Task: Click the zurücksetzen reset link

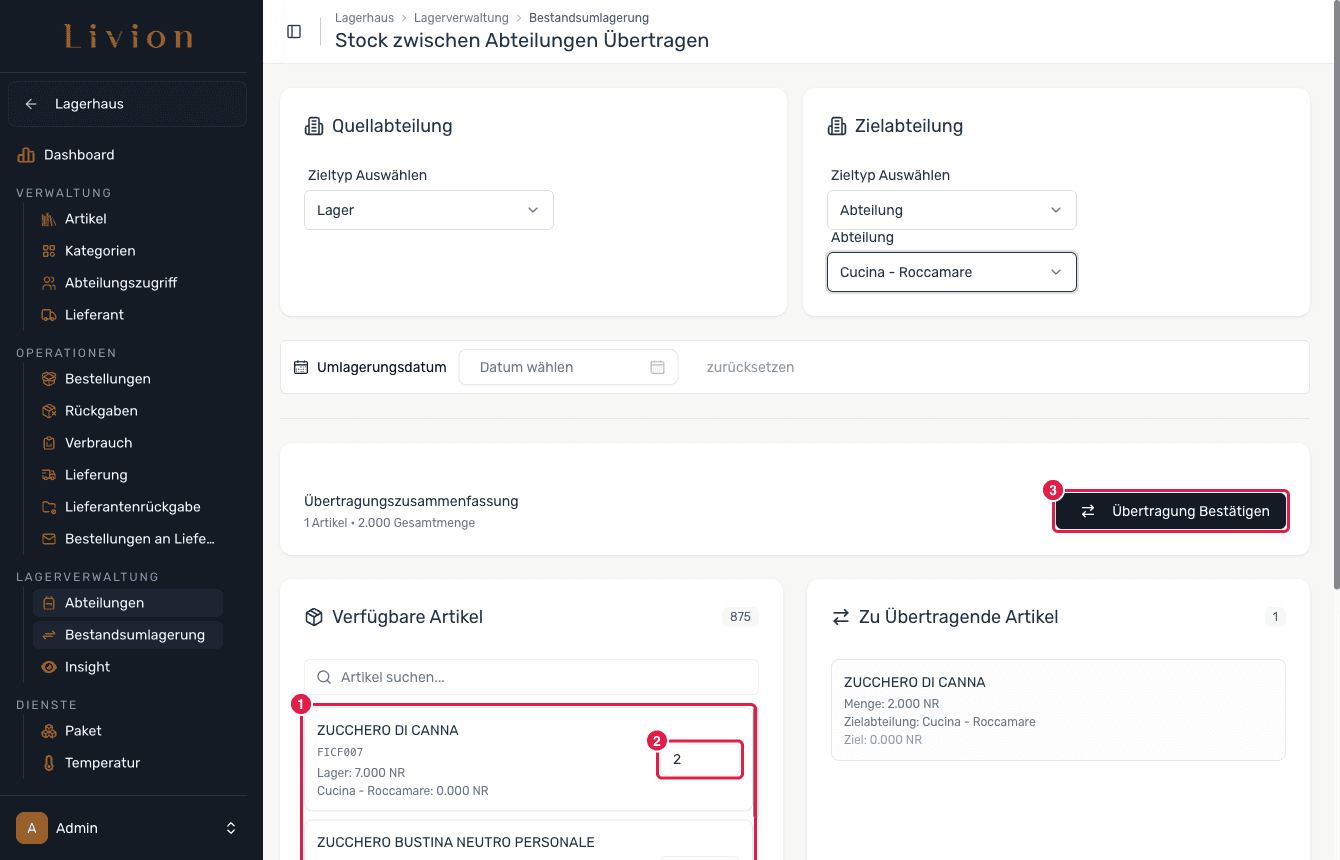Action: pyautogui.click(x=750, y=367)
